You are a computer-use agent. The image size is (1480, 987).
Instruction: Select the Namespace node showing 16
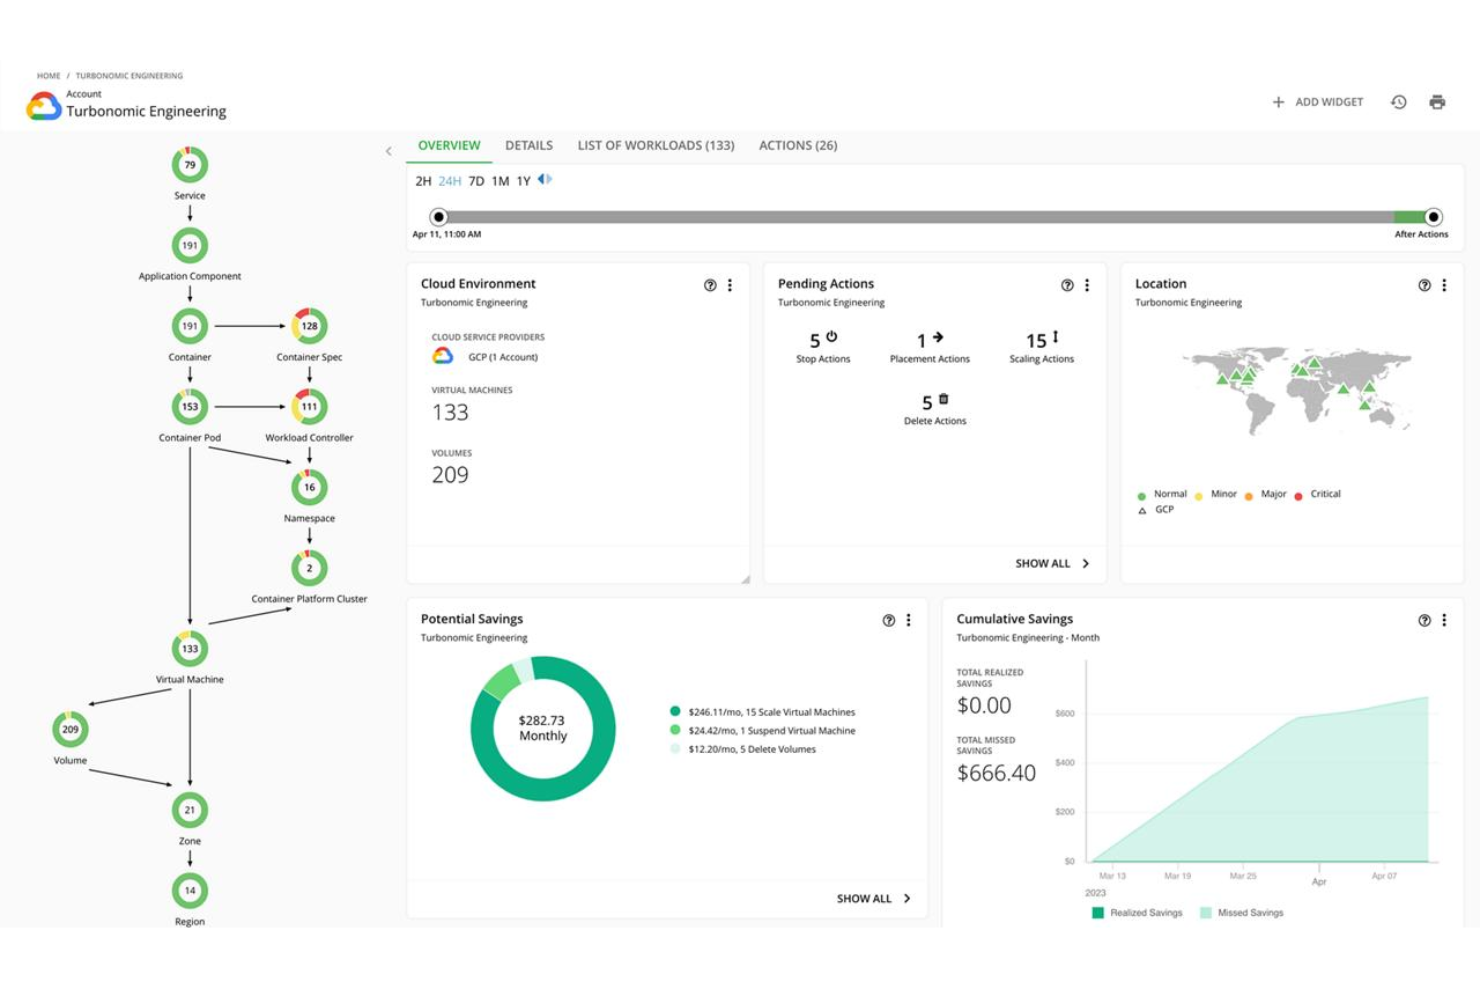309,487
